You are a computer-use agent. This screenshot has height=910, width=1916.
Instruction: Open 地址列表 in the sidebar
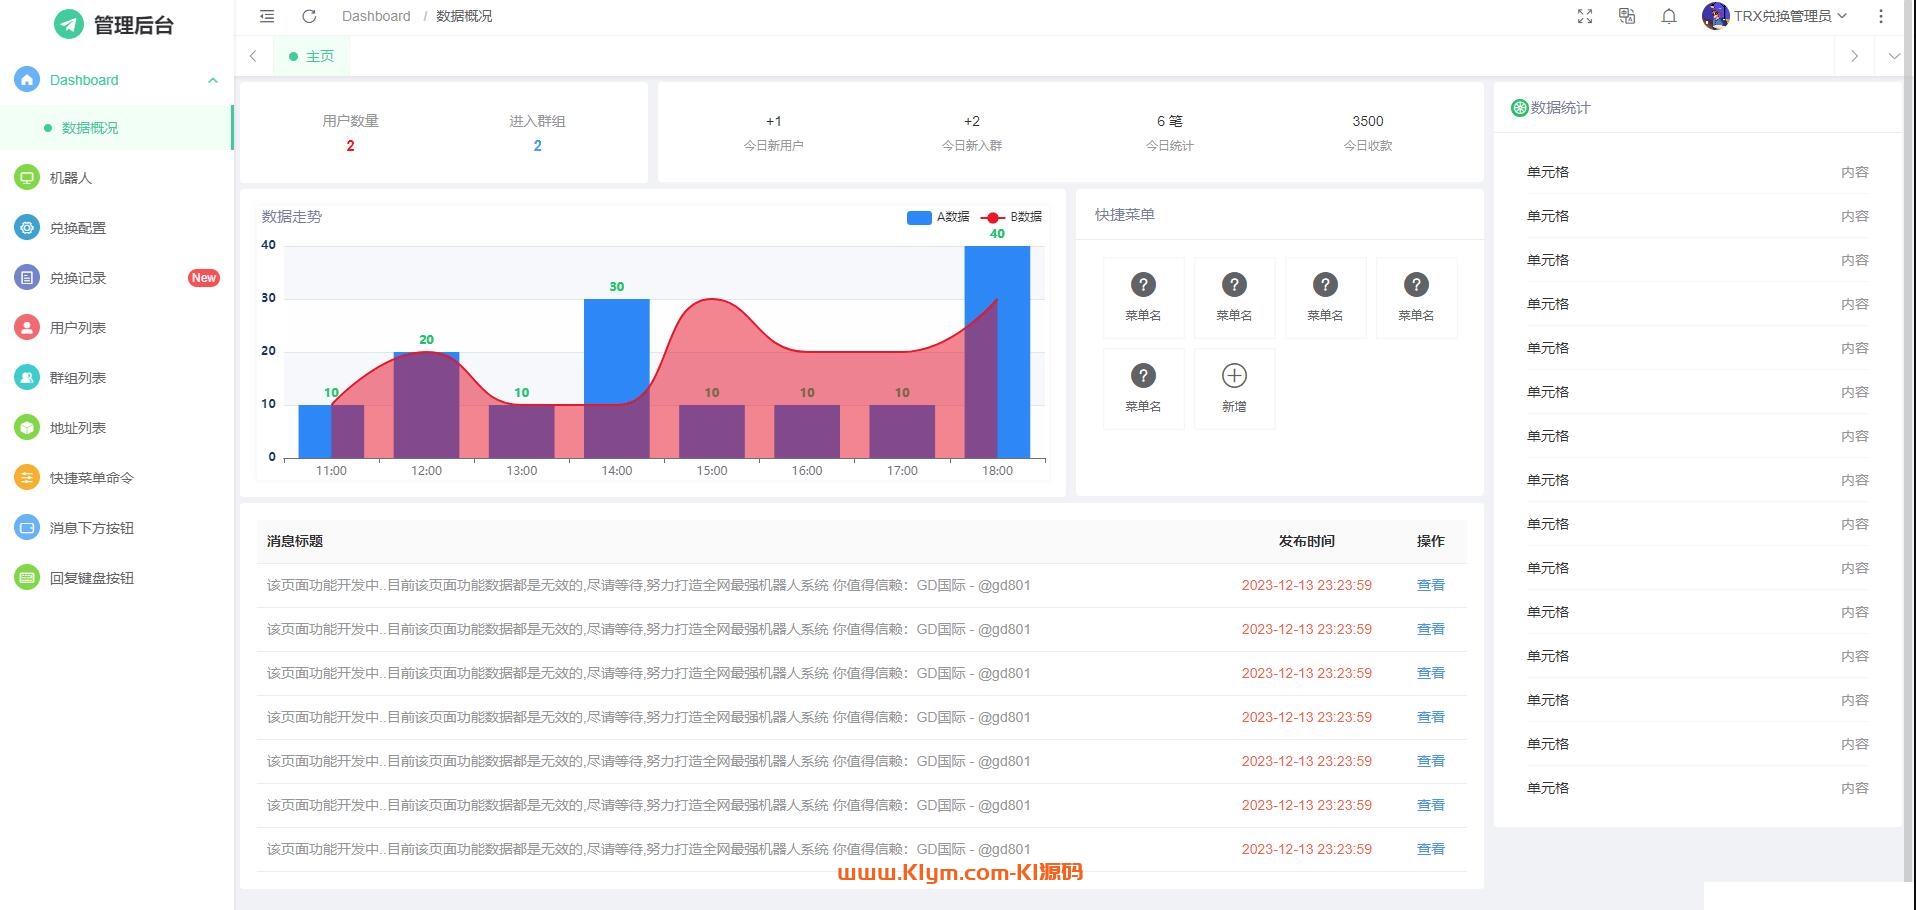[78, 428]
